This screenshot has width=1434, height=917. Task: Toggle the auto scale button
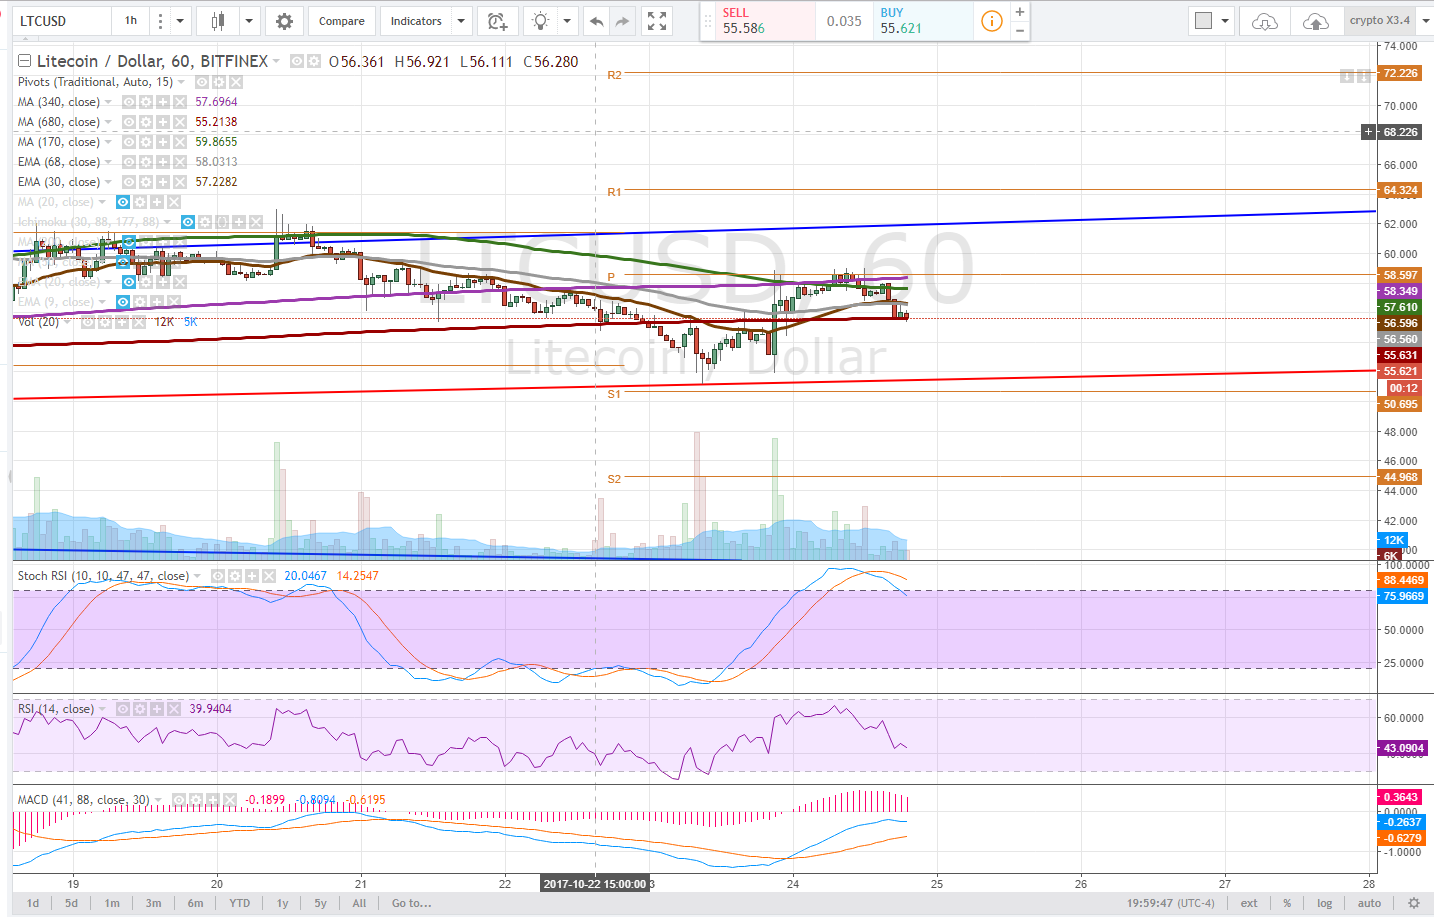click(1369, 903)
